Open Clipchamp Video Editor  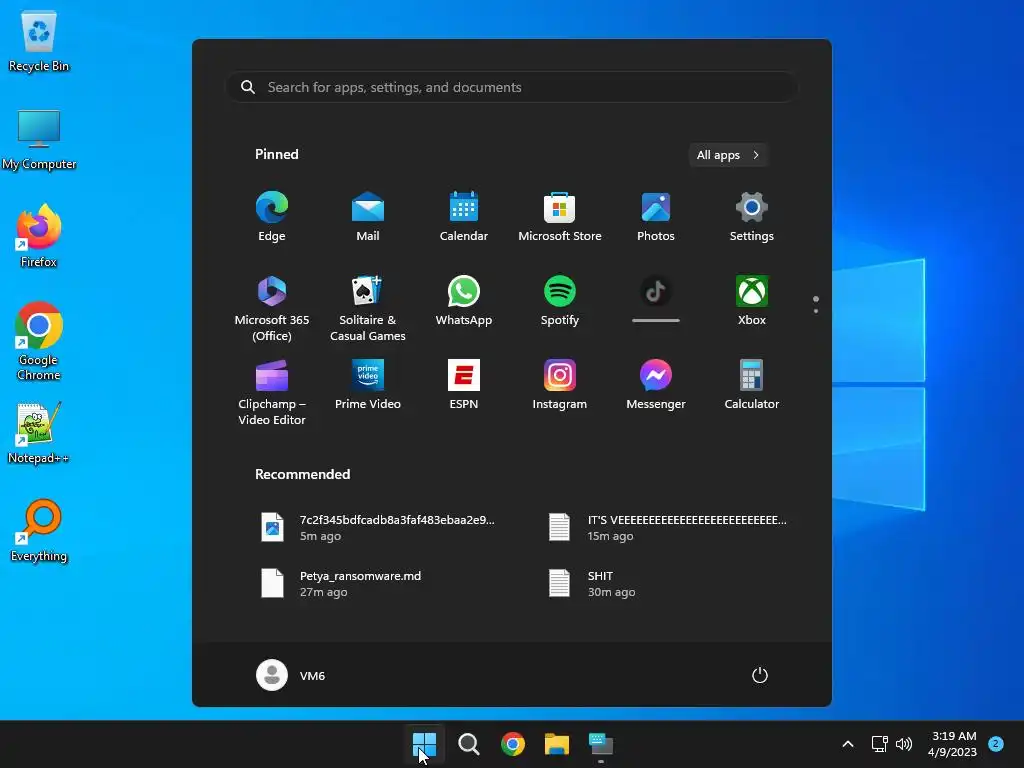(272, 392)
